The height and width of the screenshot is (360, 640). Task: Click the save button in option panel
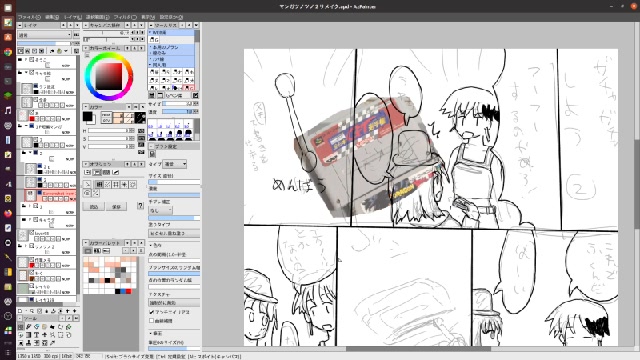(x=116, y=207)
